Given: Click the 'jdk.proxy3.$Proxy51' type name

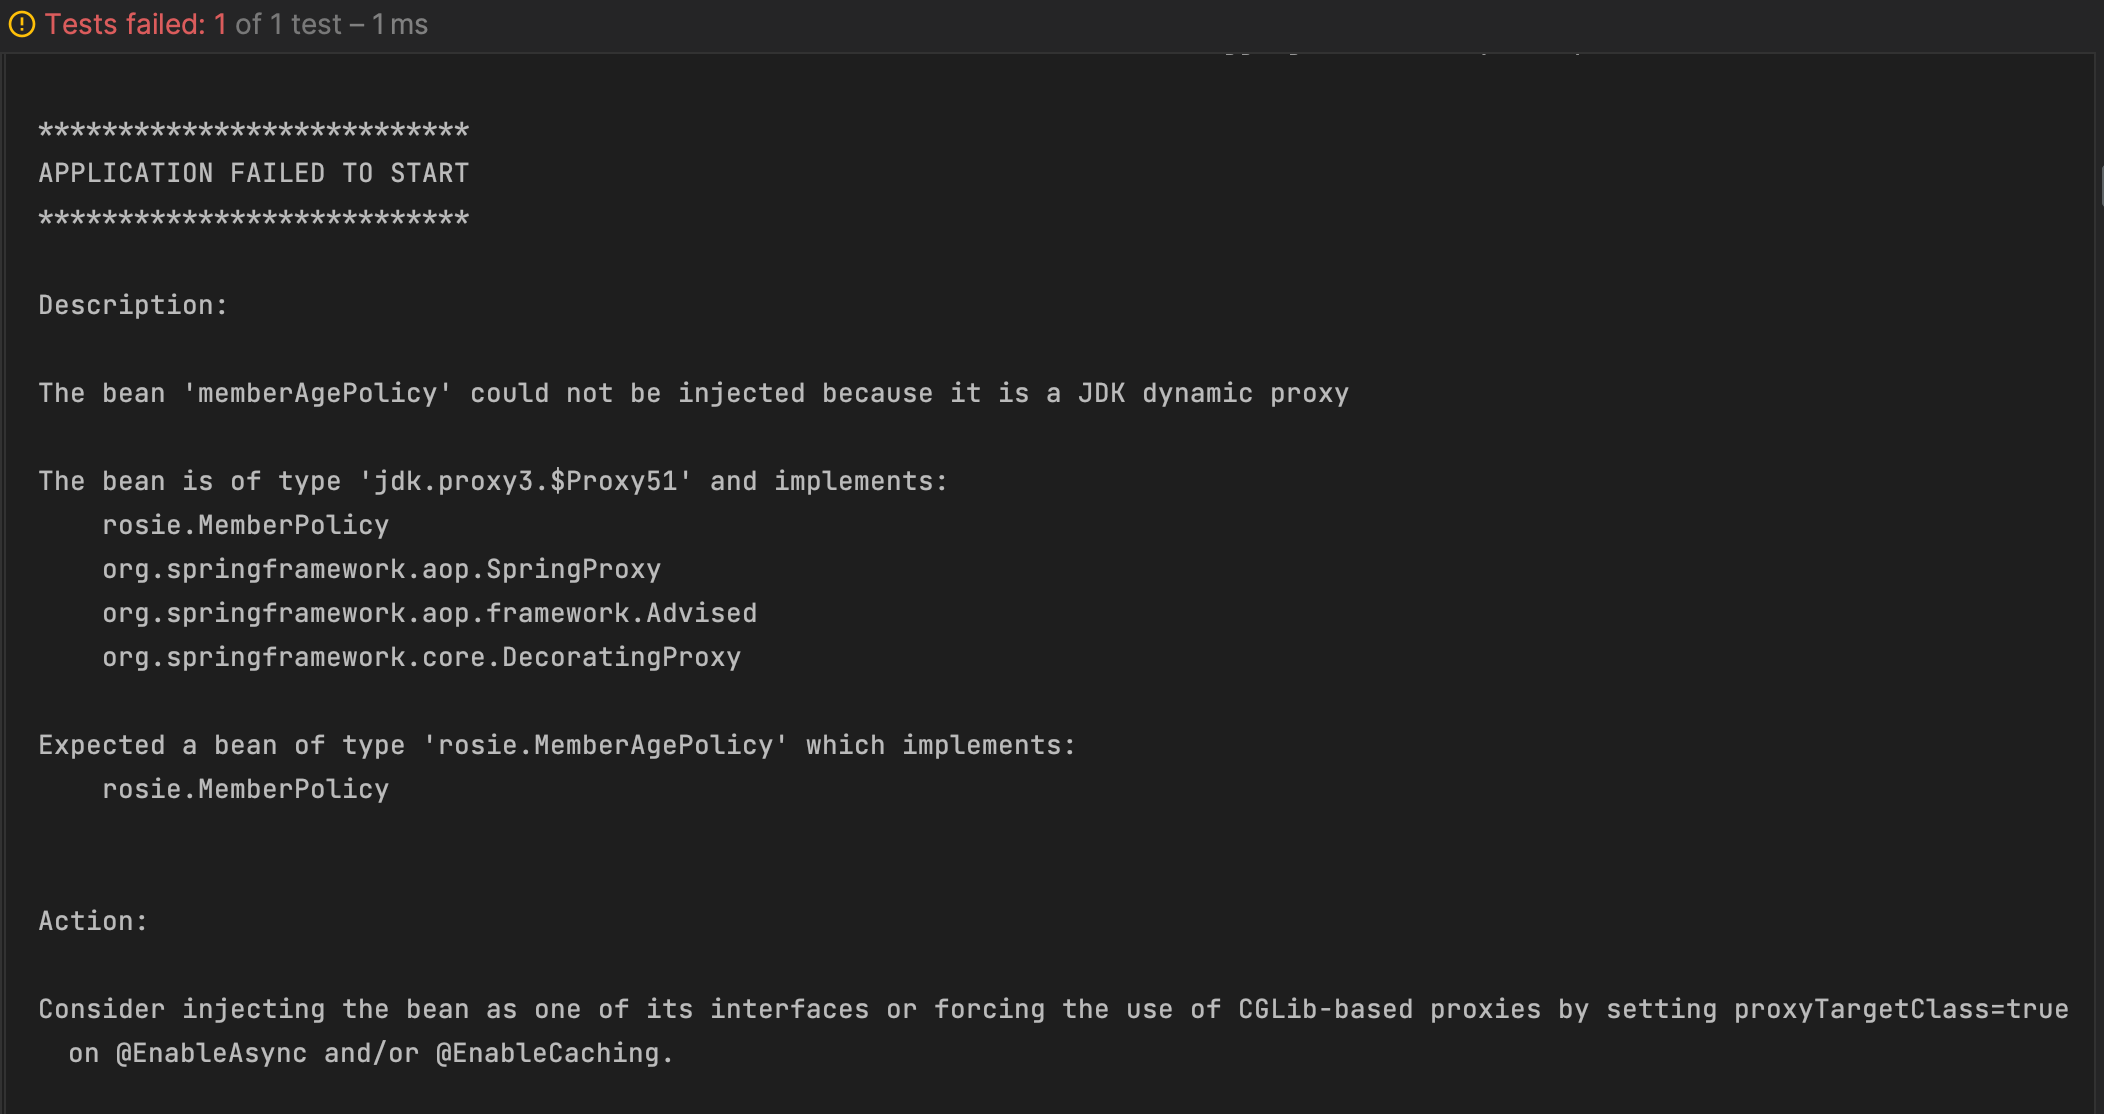Looking at the screenshot, I should [x=525, y=481].
